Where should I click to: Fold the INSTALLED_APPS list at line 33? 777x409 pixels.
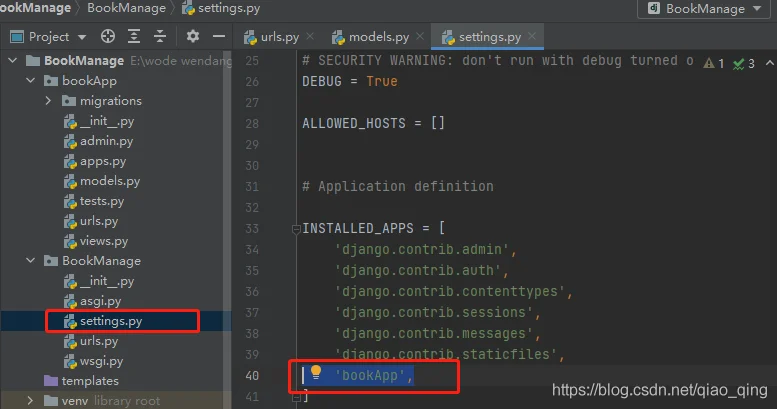pos(296,229)
